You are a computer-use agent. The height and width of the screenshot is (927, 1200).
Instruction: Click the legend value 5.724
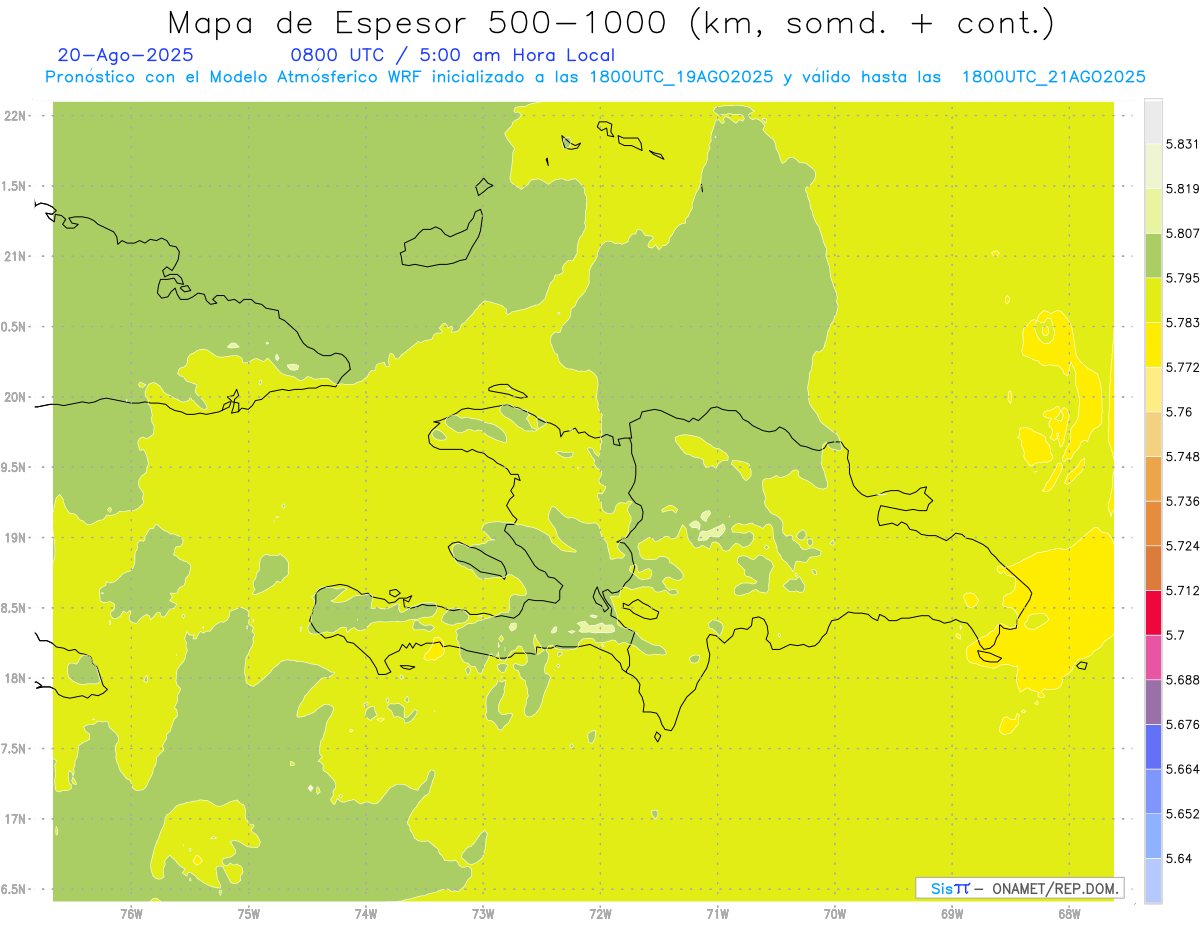[1181, 546]
